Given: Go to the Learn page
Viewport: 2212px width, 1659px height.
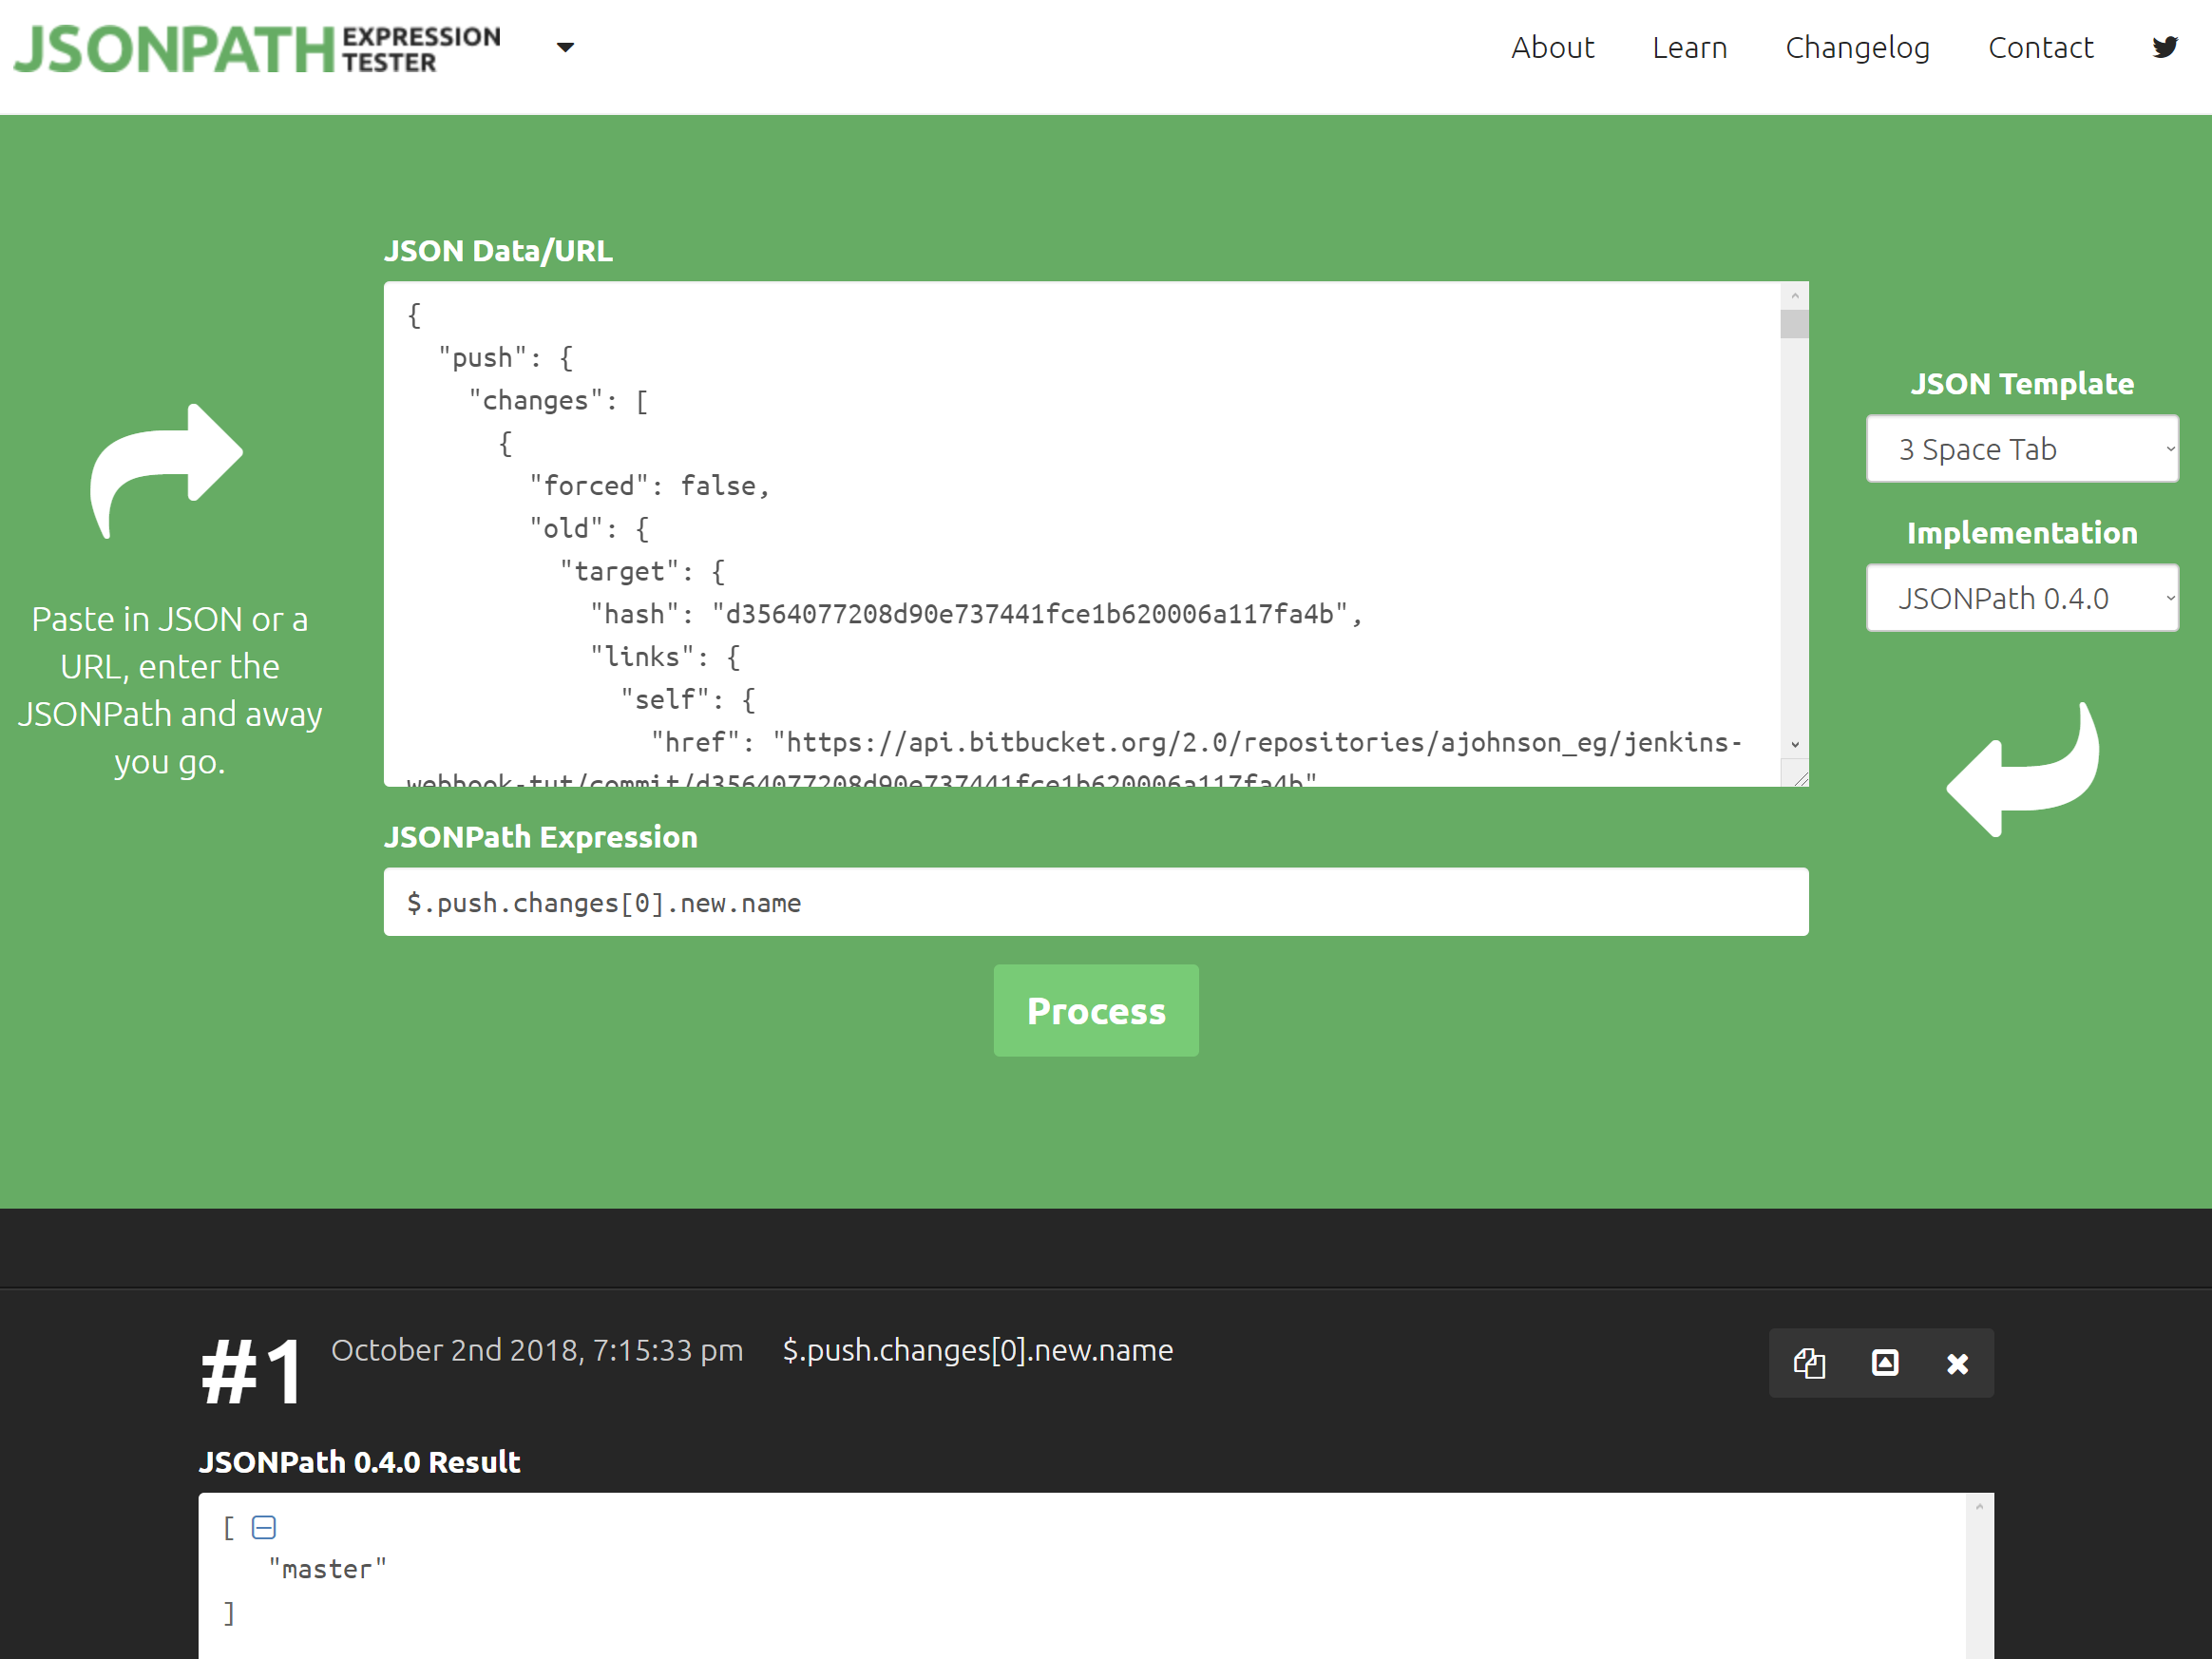Looking at the screenshot, I should point(1689,47).
